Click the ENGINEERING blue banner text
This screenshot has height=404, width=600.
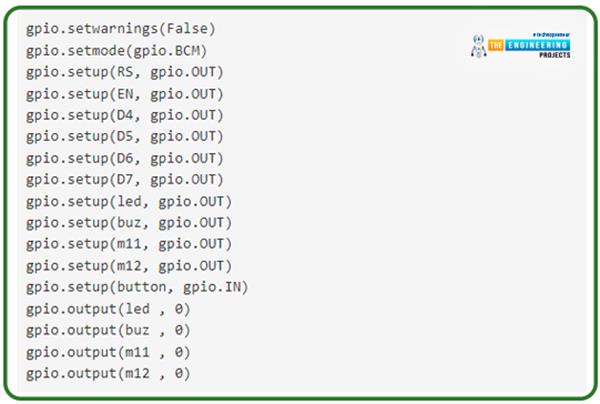pyautogui.click(x=537, y=45)
